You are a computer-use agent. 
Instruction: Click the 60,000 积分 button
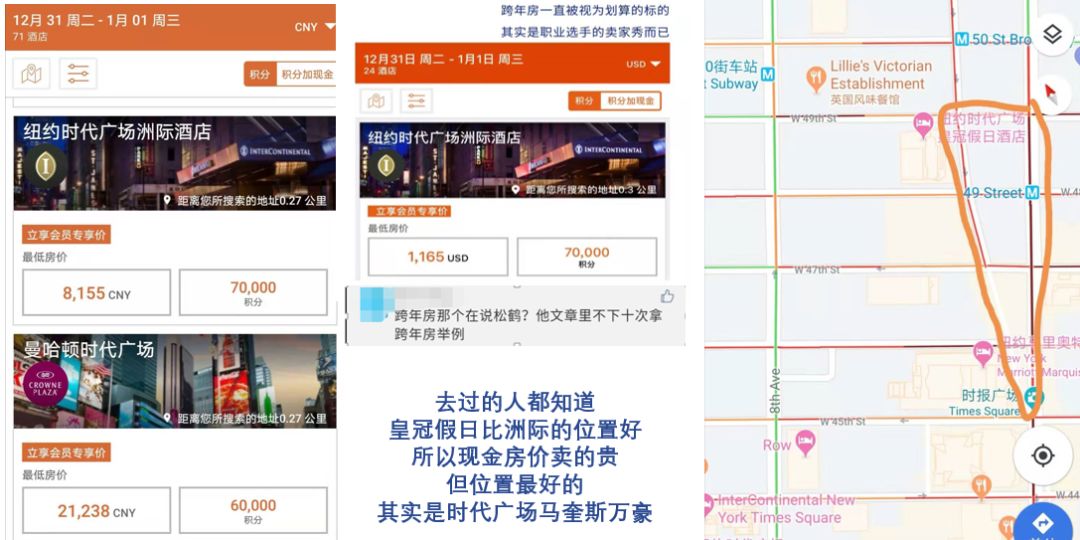(x=253, y=510)
